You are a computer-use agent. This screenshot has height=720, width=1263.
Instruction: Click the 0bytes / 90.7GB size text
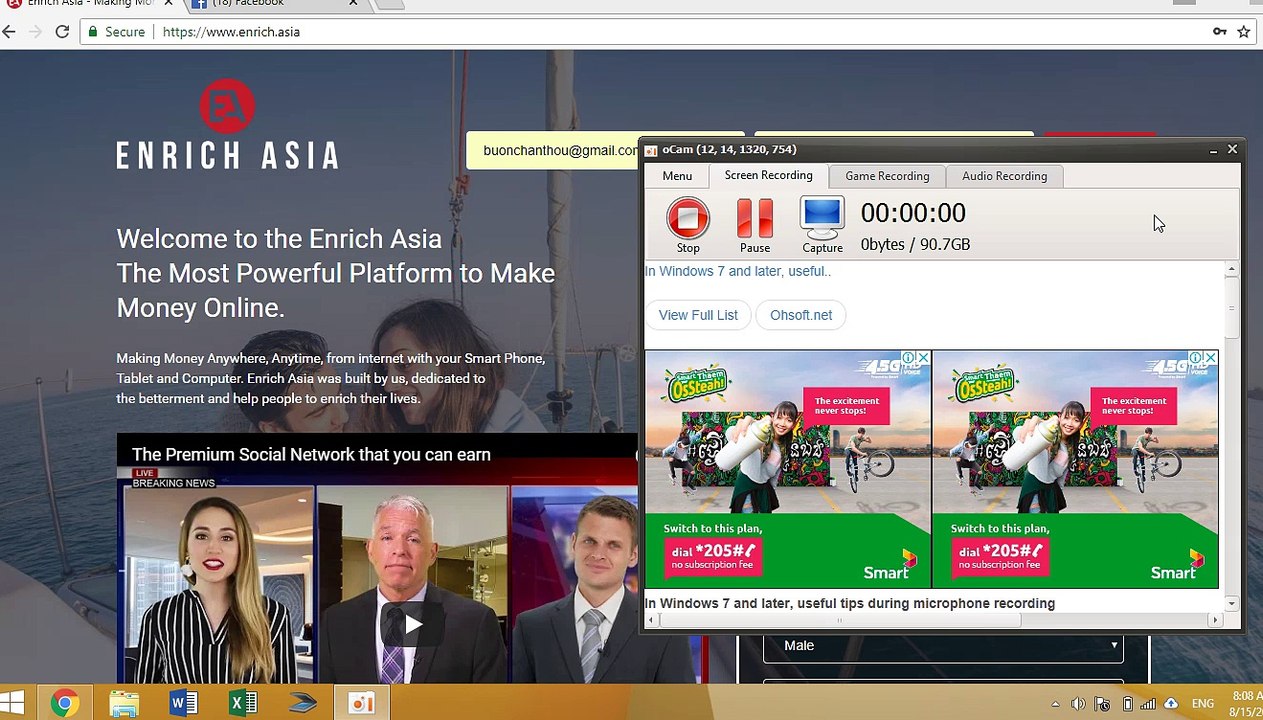pyautogui.click(x=915, y=244)
